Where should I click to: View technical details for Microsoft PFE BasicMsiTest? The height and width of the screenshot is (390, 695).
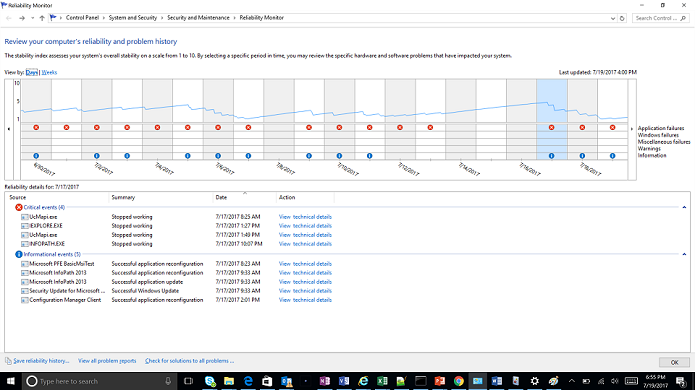[x=305, y=264]
